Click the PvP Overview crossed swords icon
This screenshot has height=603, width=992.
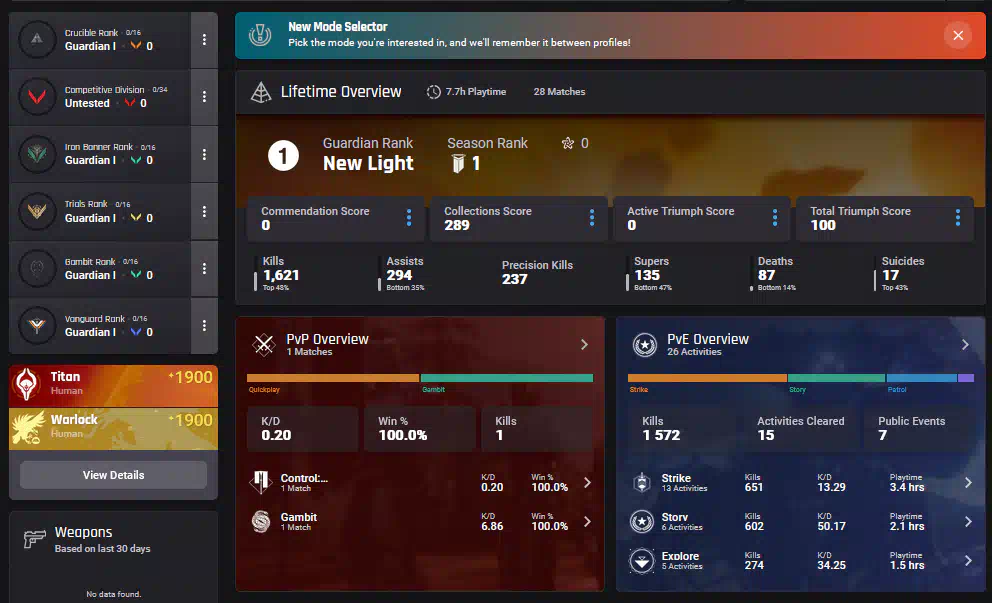[x=263, y=345]
